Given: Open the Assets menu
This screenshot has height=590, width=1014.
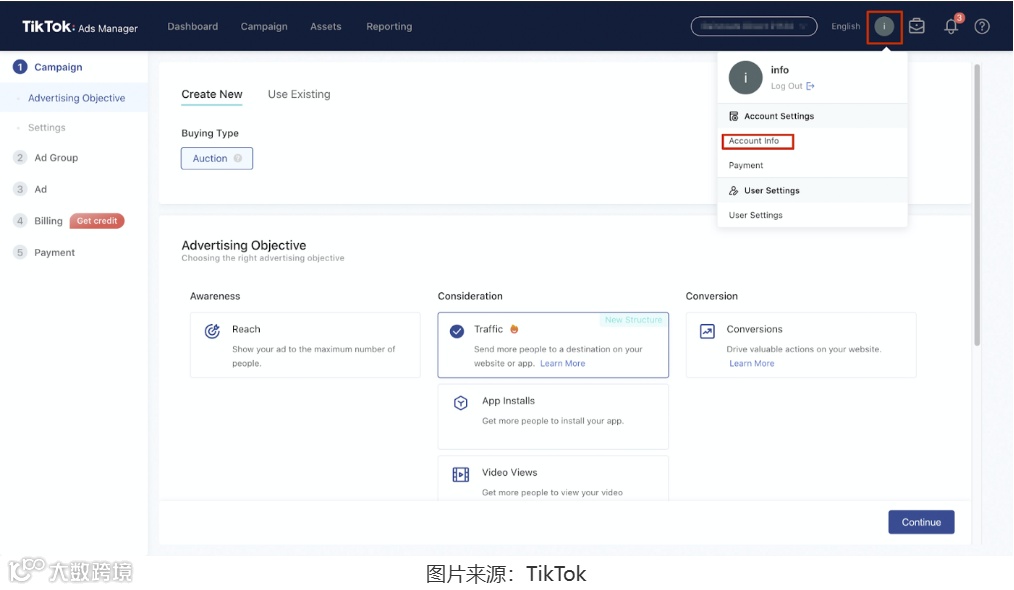Looking at the screenshot, I should 325,27.
